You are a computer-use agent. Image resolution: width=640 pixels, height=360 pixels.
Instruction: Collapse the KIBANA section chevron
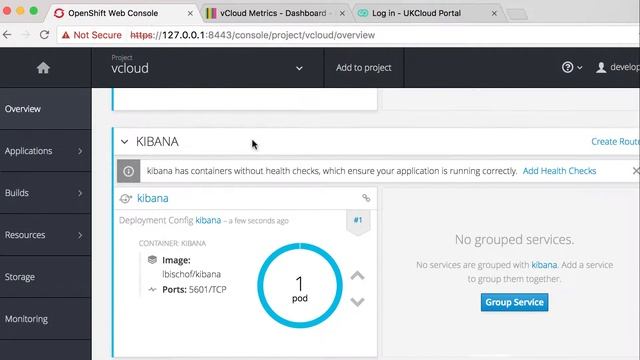124,142
